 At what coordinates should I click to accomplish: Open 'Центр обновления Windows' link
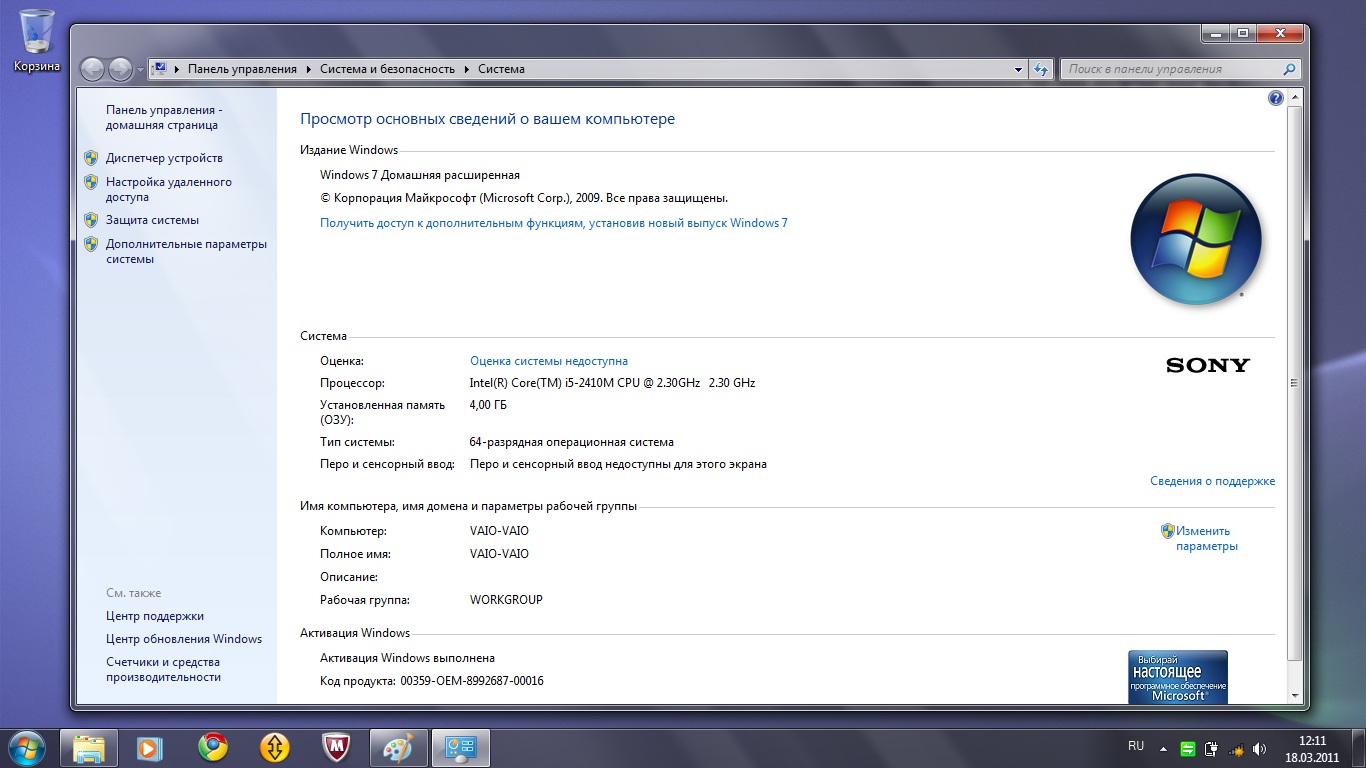(184, 639)
